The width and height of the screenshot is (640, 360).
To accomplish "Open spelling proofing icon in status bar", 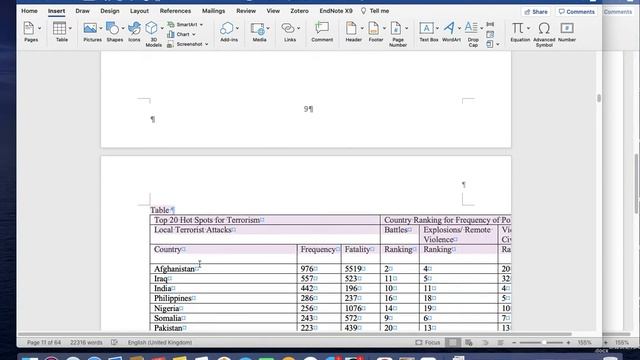I will pos(114,342).
